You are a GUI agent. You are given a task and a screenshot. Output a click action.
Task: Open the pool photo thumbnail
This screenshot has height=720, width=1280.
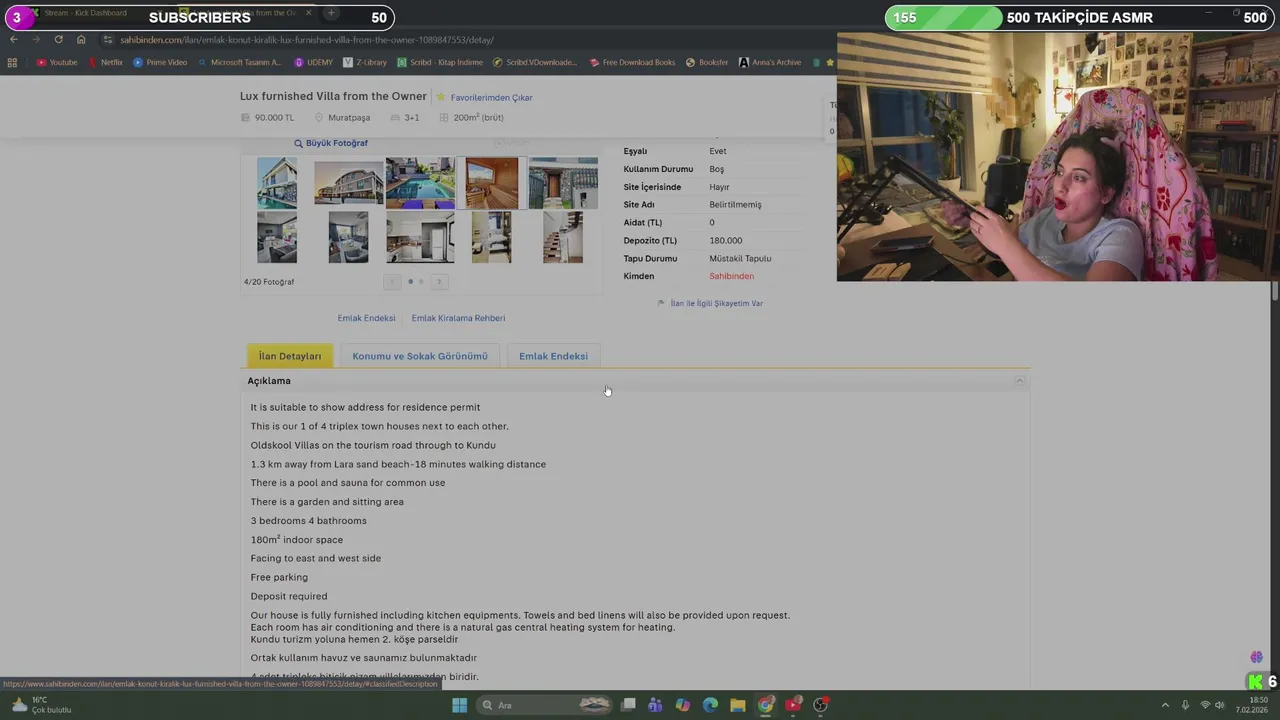click(420, 183)
